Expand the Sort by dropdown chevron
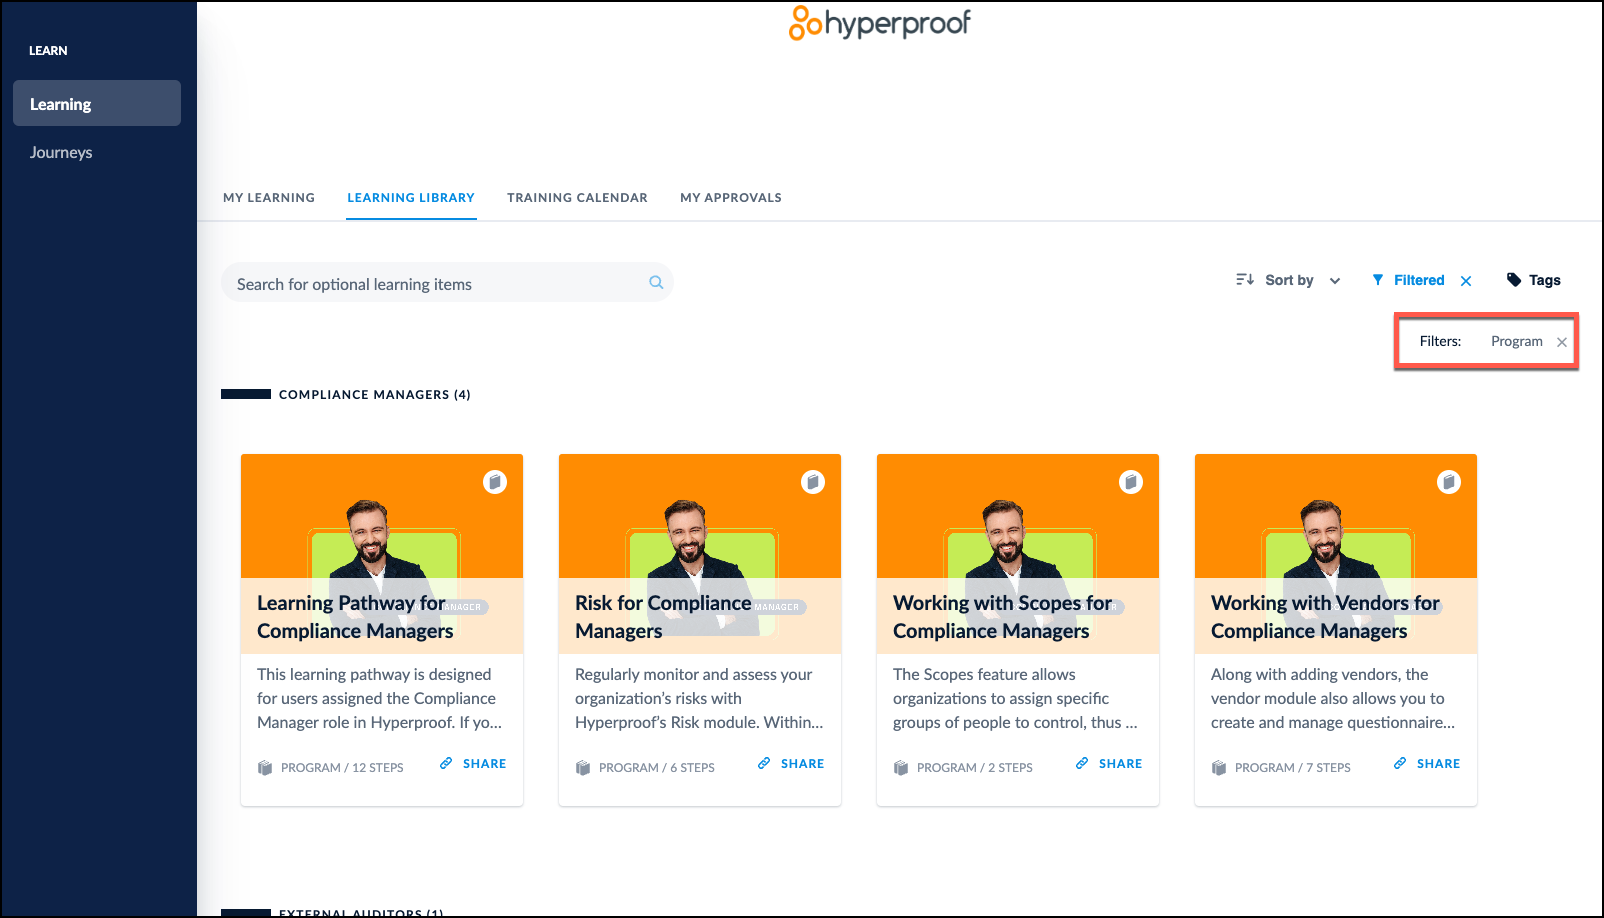This screenshot has width=1604, height=918. pos(1335,281)
